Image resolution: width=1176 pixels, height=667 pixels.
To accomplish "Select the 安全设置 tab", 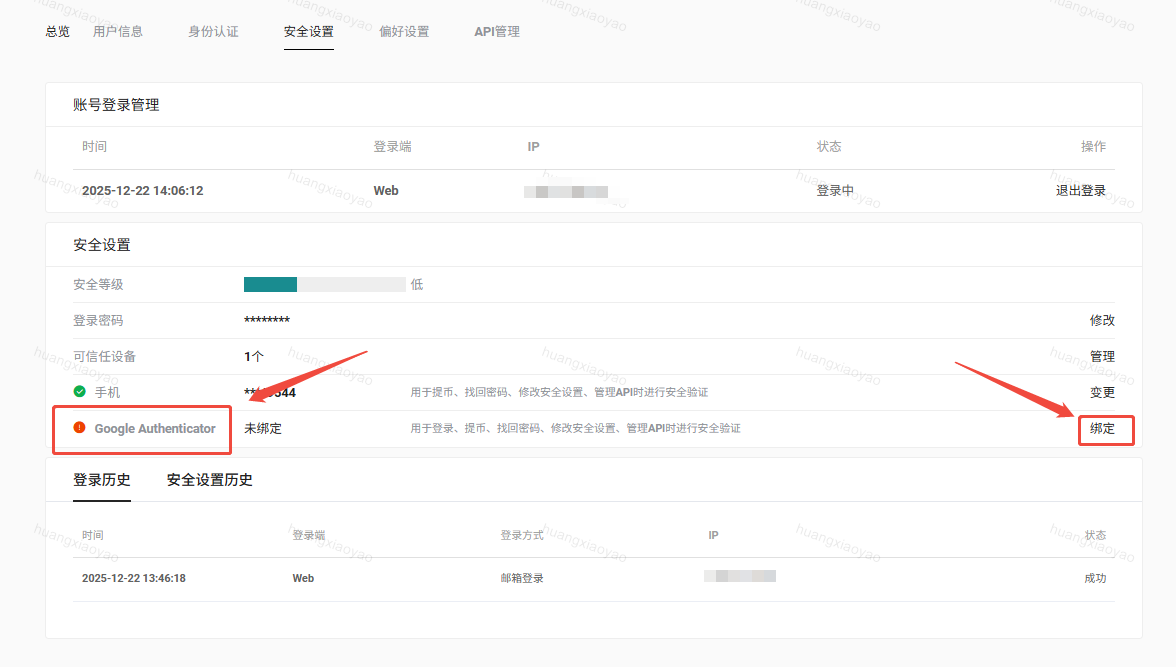I will (x=308, y=31).
